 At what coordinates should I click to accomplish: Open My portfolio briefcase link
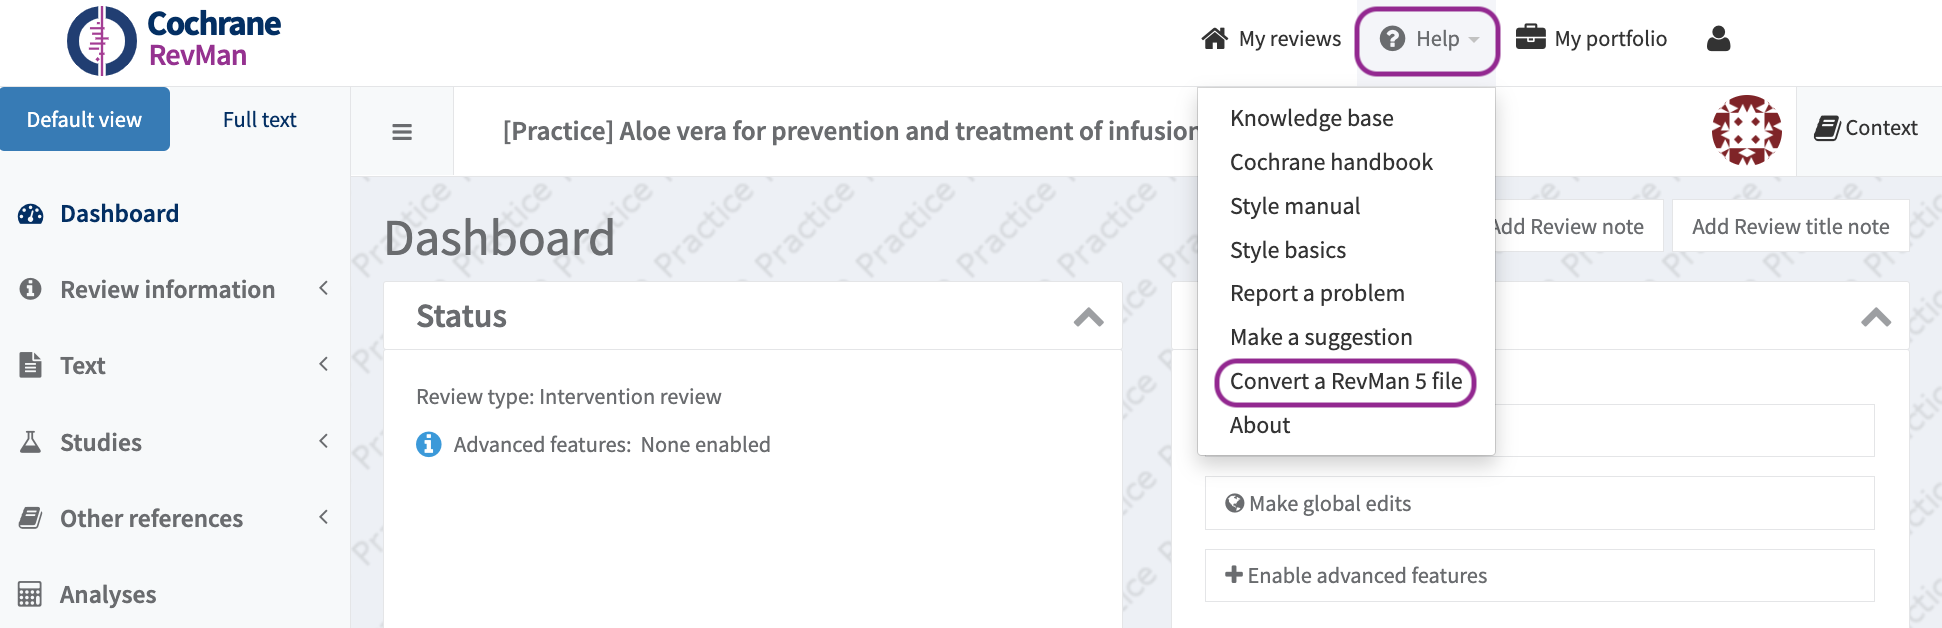click(x=1591, y=39)
